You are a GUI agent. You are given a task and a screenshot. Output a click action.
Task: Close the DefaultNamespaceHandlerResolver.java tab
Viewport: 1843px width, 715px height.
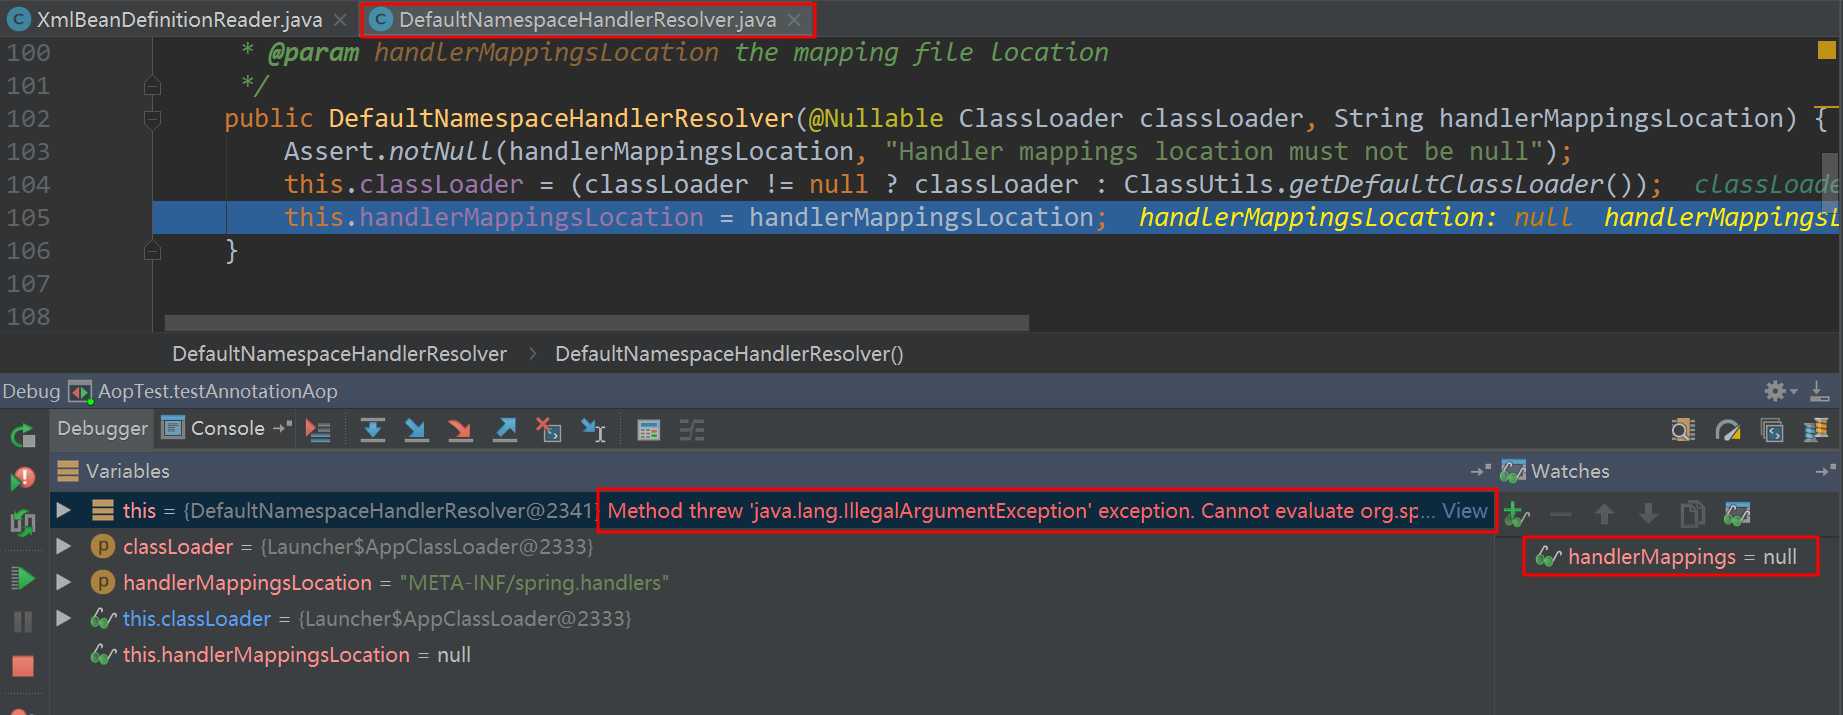[x=794, y=19]
